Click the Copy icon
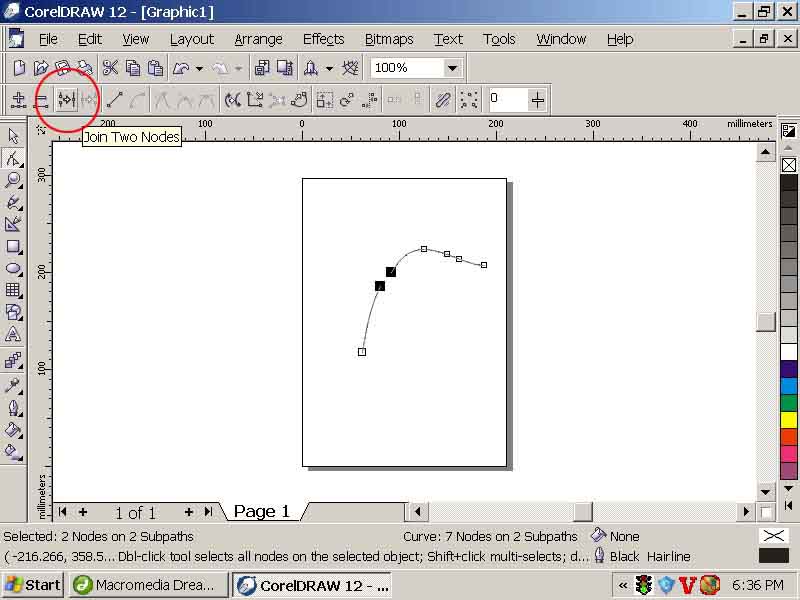 [x=133, y=68]
